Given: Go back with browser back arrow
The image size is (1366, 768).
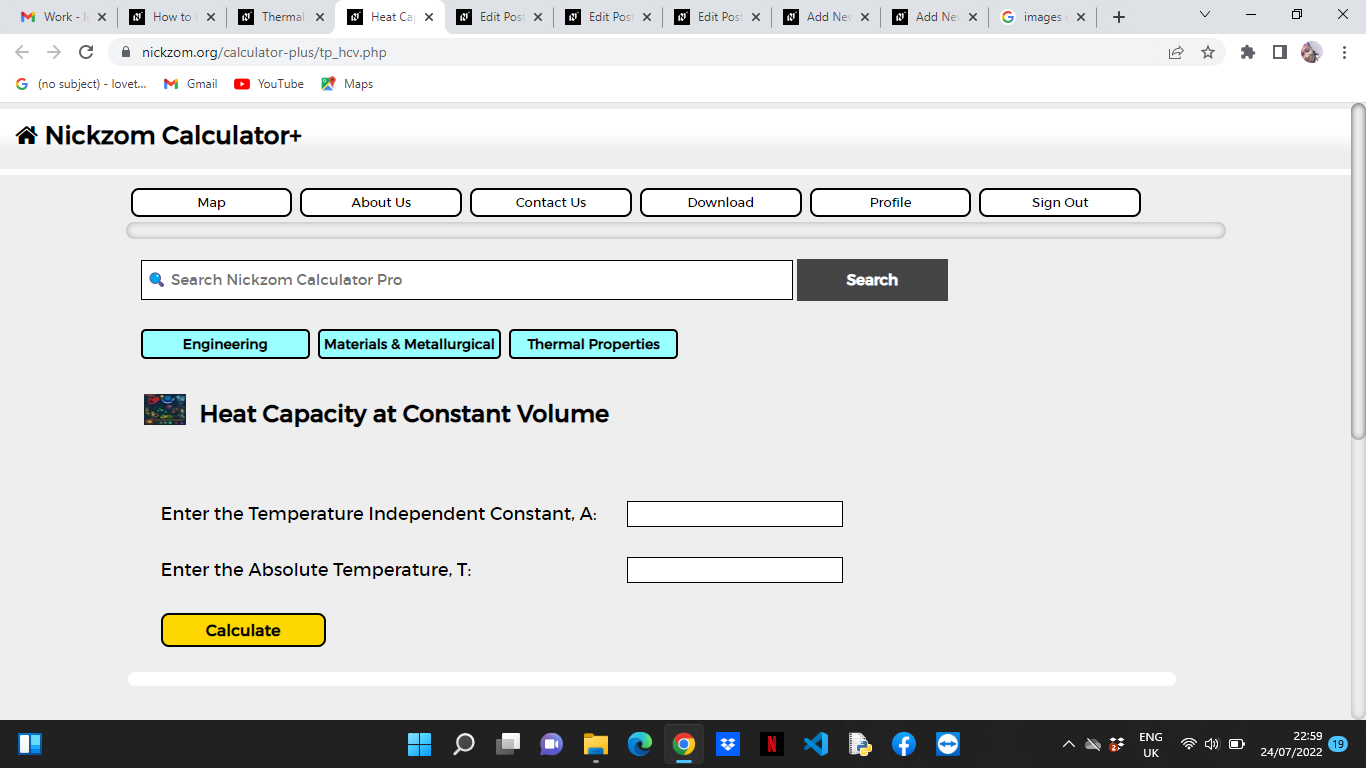Looking at the screenshot, I should coord(22,52).
